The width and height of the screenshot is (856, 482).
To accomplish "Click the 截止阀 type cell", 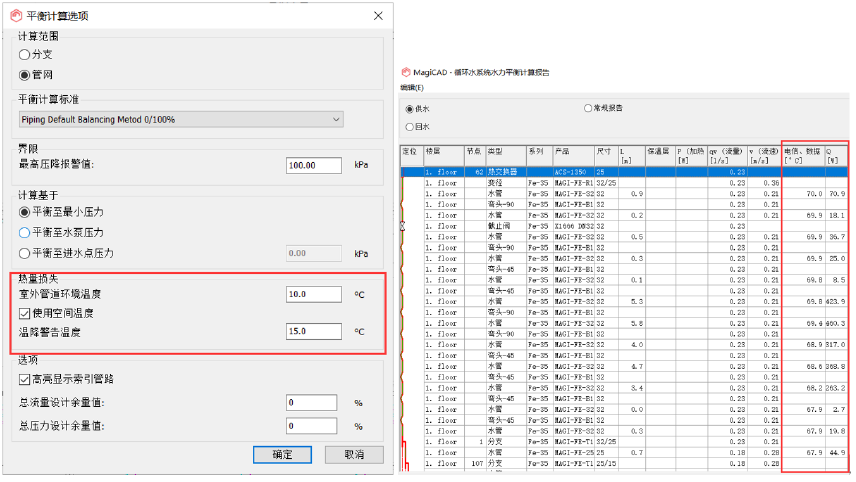I will 506,226.
